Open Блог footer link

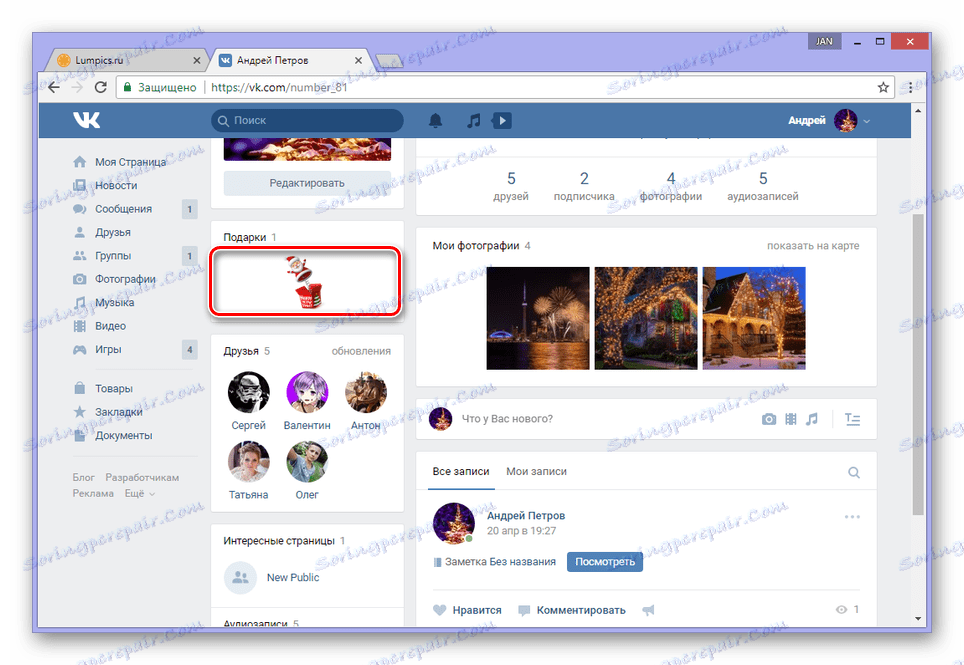[x=84, y=478]
